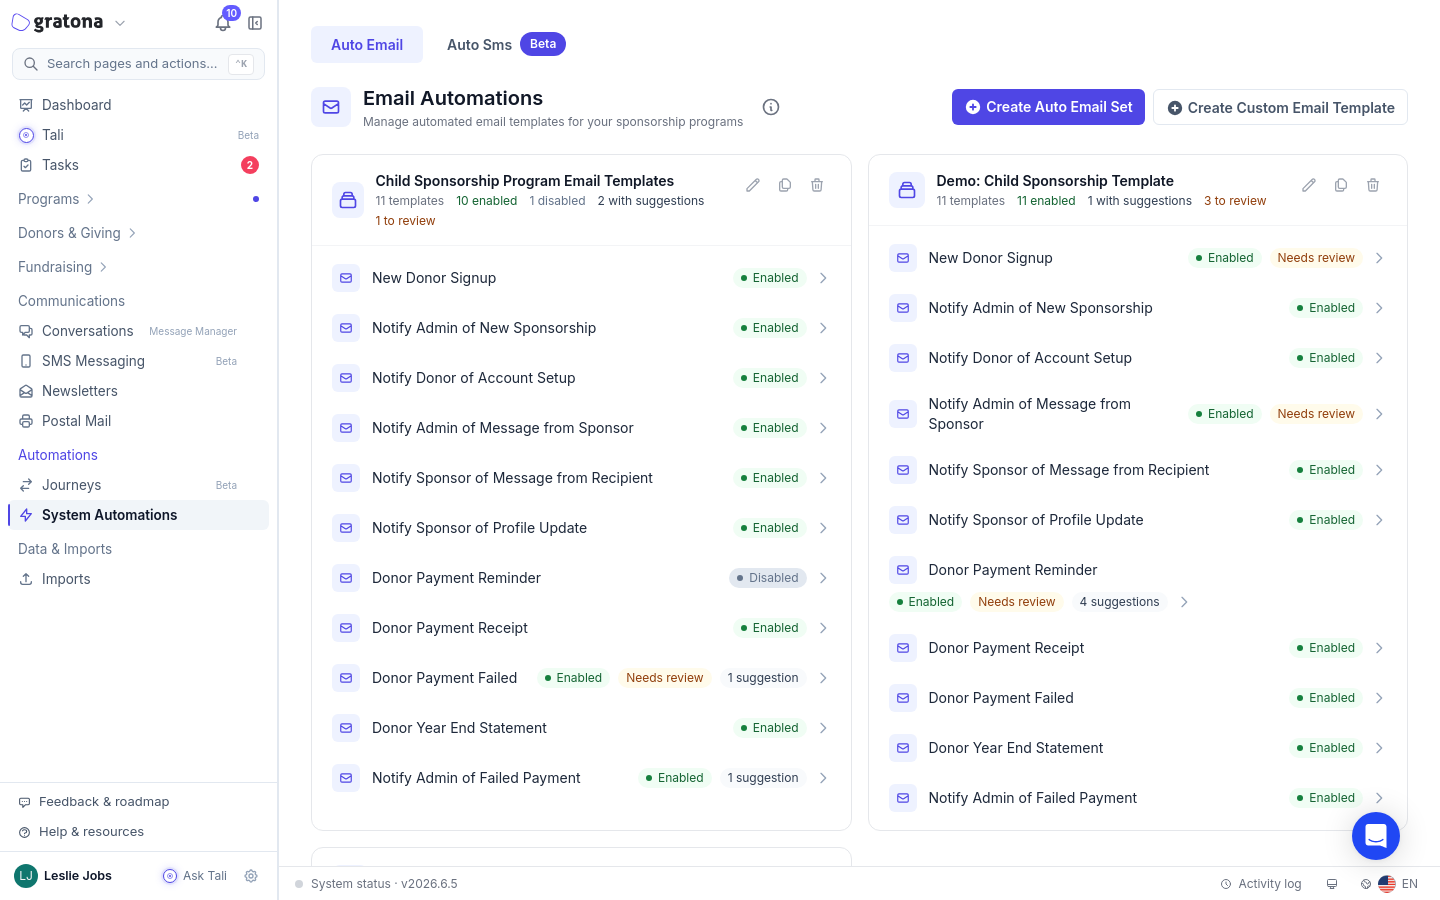Viewport: 1440px width, 900px height.
Task: Edit Child Sponsorship Program Email Templates set
Action: click(x=753, y=185)
